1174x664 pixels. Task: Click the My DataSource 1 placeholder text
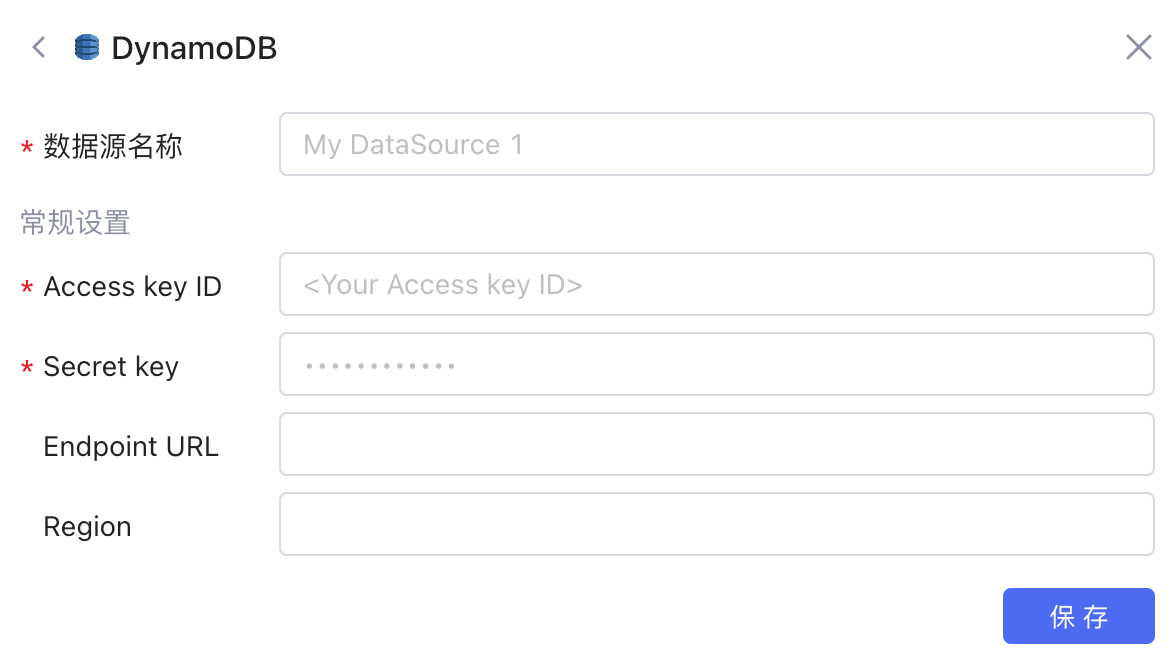coord(413,144)
